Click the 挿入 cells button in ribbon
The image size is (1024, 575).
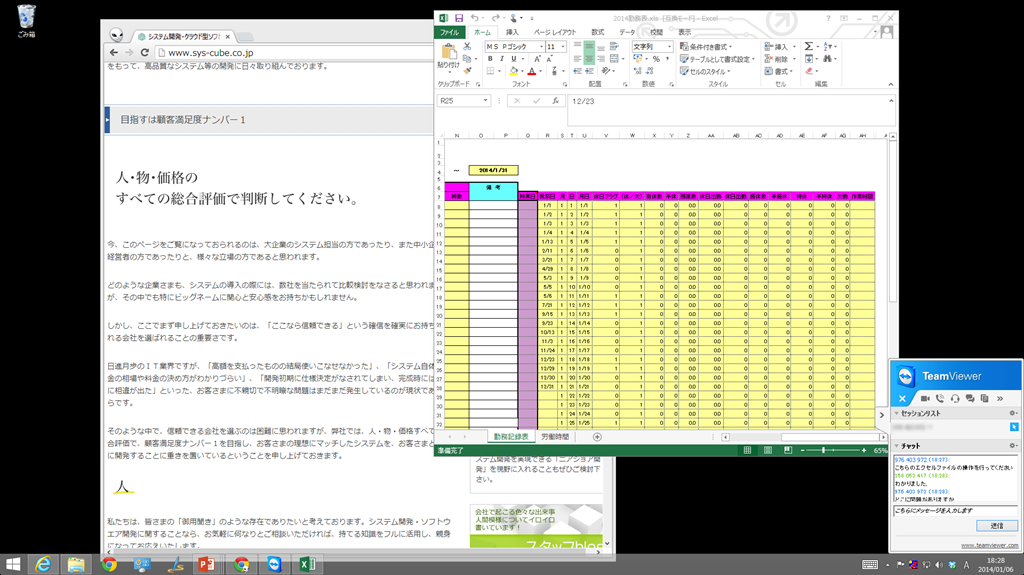point(780,46)
